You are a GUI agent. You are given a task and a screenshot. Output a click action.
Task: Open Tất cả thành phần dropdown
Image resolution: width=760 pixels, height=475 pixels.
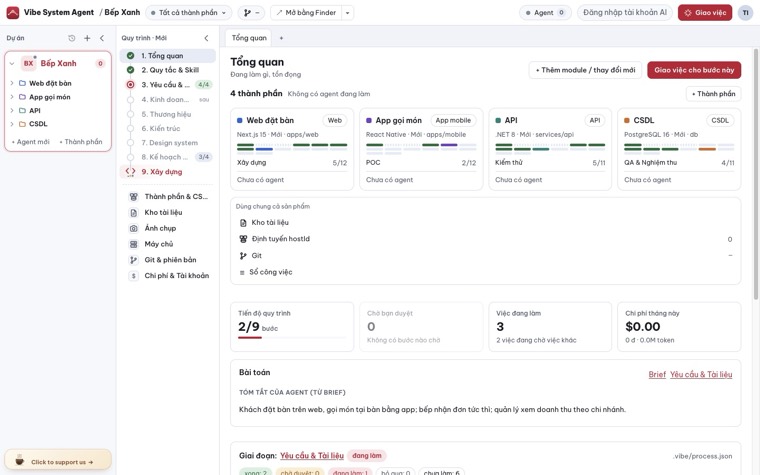click(189, 13)
